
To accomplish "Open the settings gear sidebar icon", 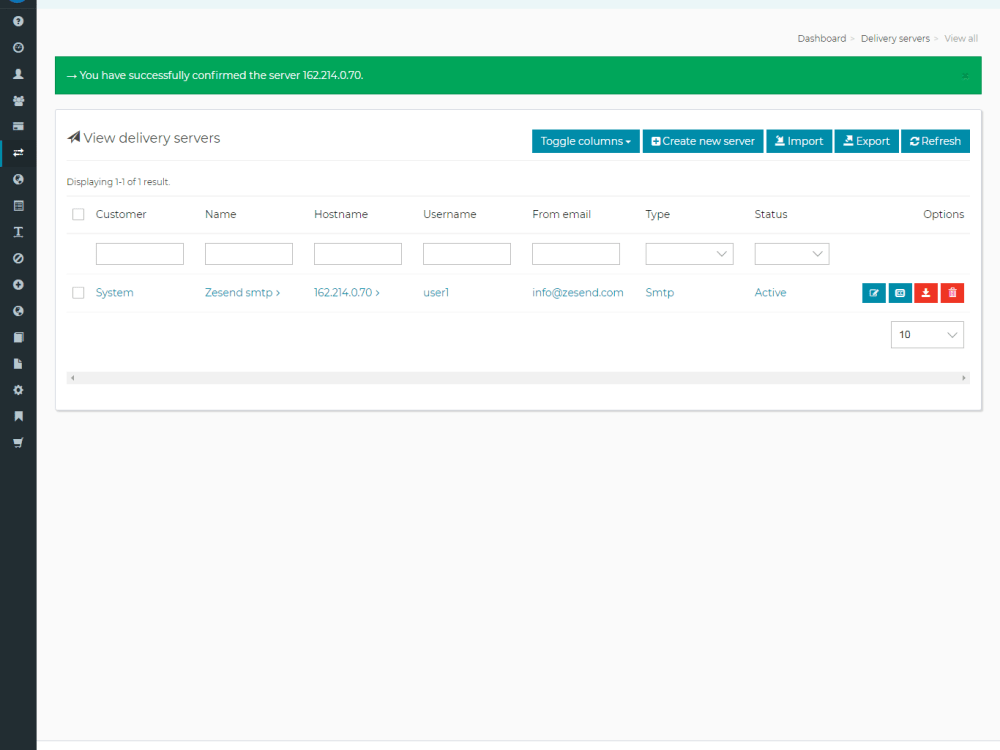I will tap(18, 390).
